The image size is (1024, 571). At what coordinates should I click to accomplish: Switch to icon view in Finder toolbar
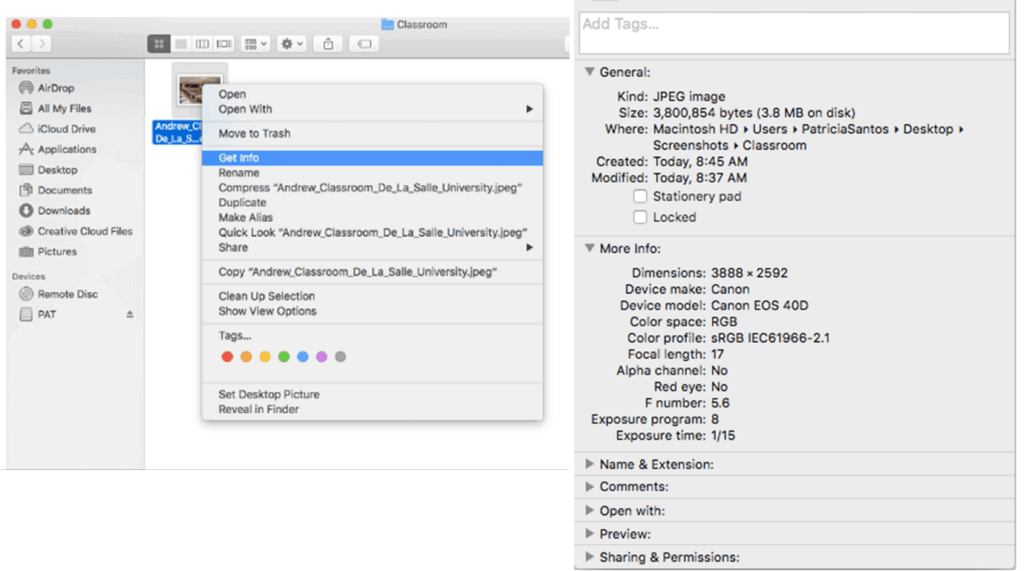click(x=159, y=44)
